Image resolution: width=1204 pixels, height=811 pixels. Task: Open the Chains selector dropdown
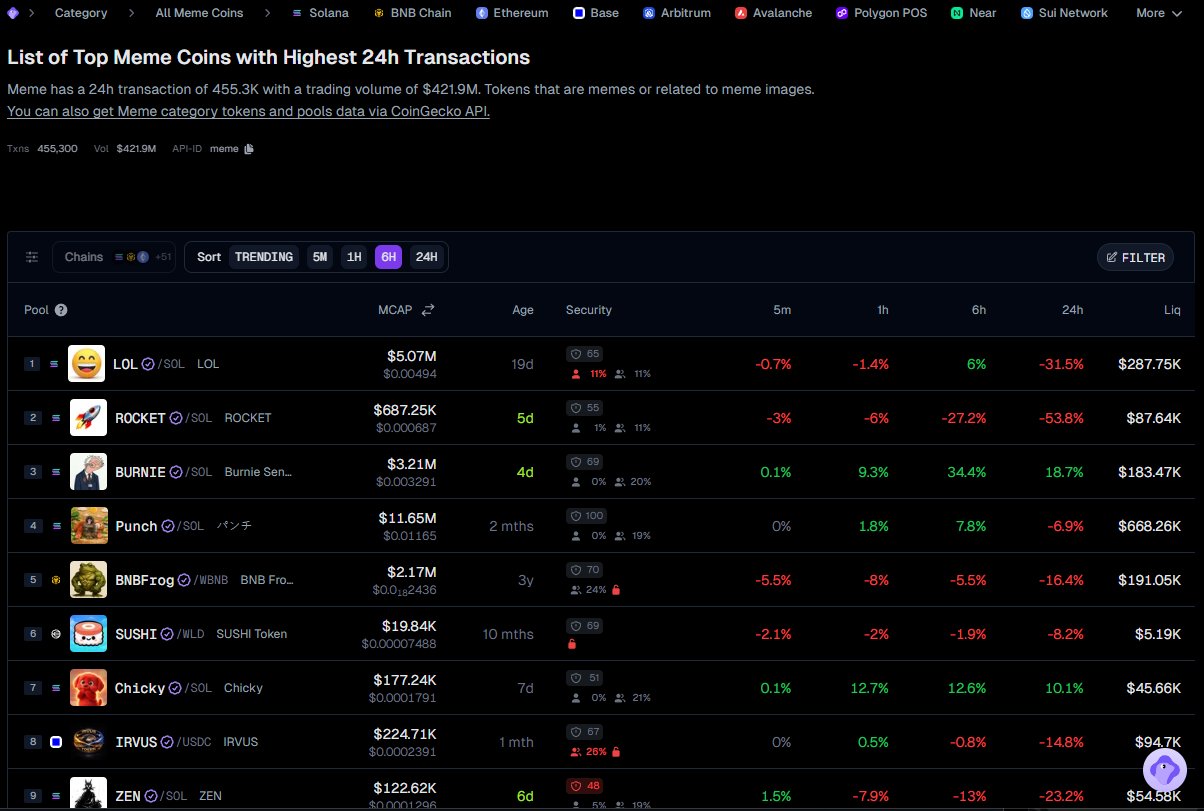[x=114, y=257]
